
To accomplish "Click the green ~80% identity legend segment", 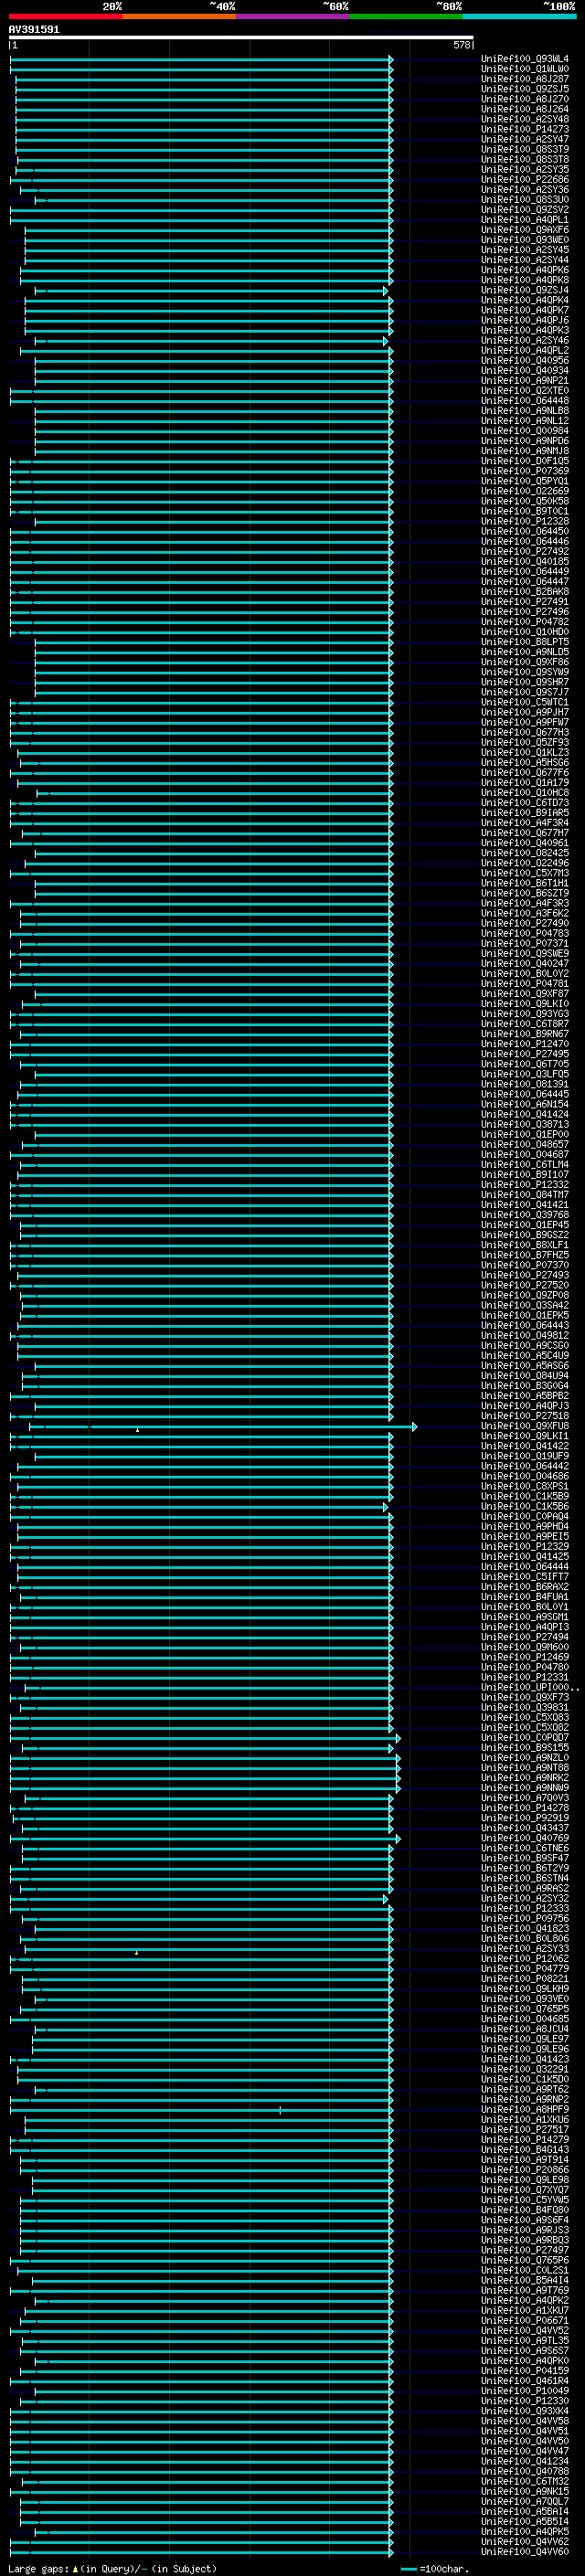I will [x=406, y=16].
